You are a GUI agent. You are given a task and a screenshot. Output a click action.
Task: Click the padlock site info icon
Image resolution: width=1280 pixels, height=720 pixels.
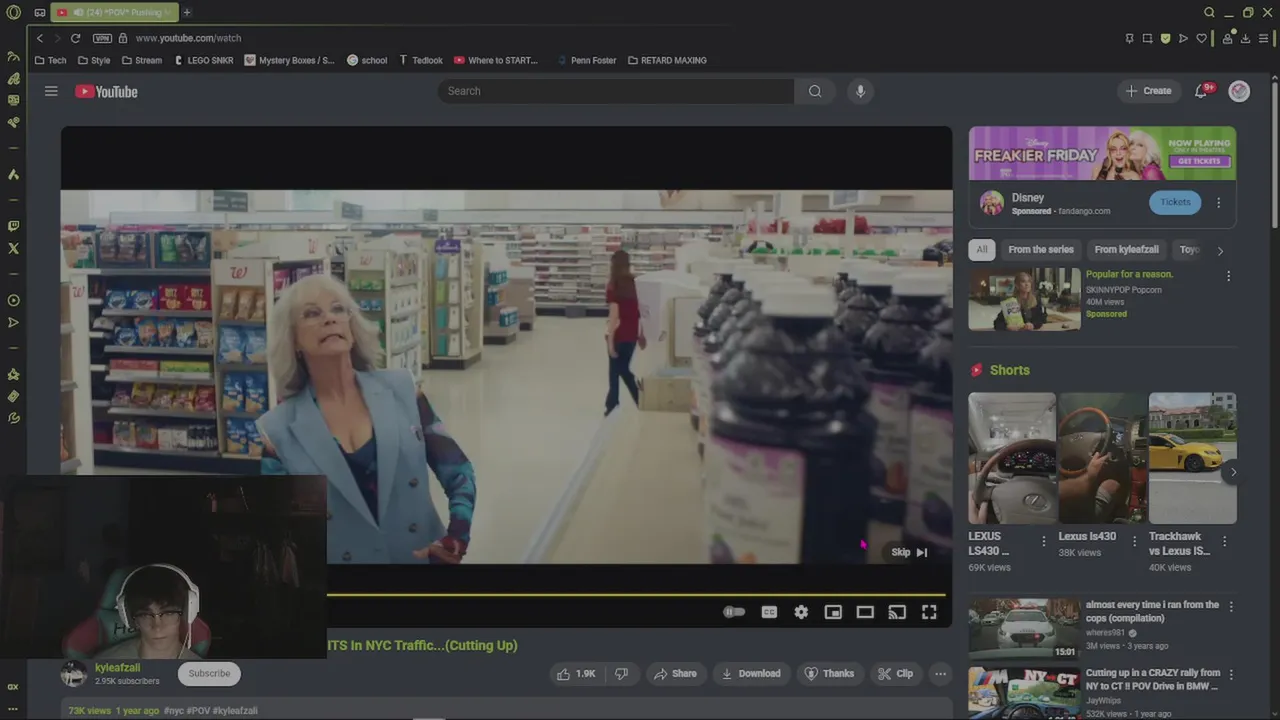coord(123,38)
